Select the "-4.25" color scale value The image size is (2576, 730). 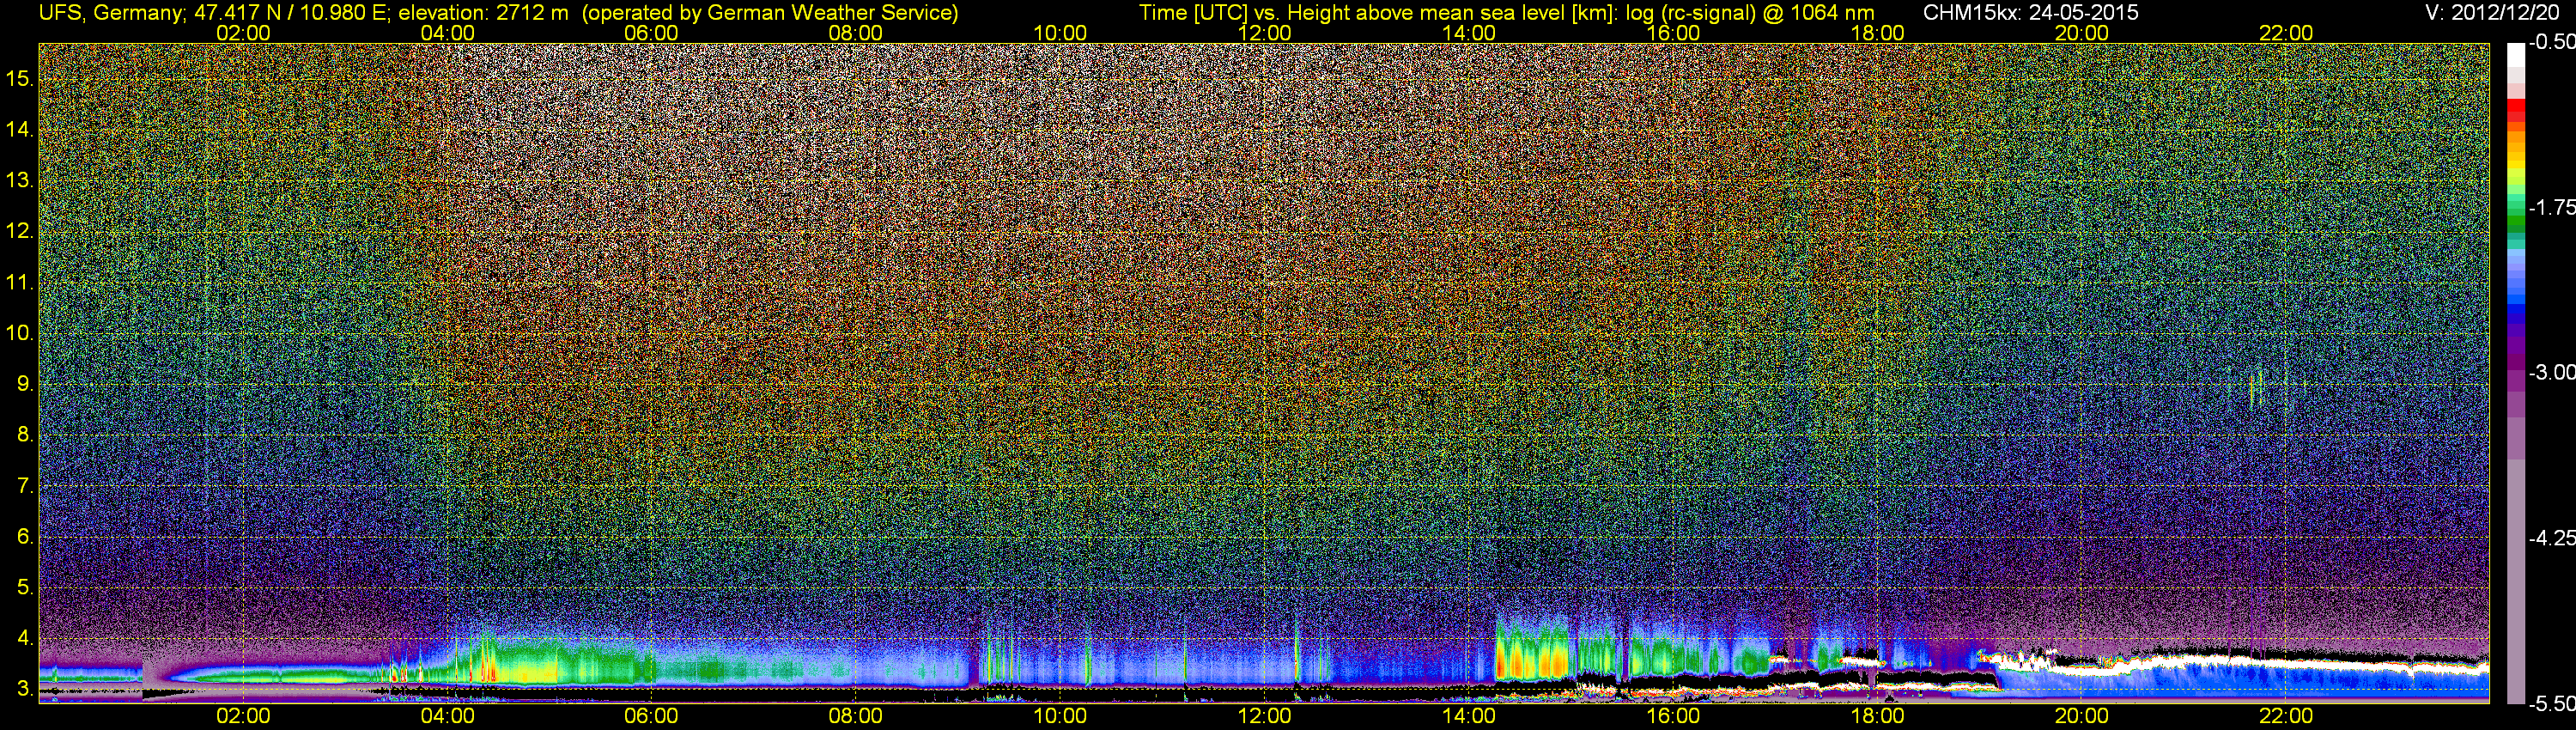(x=2552, y=538)
